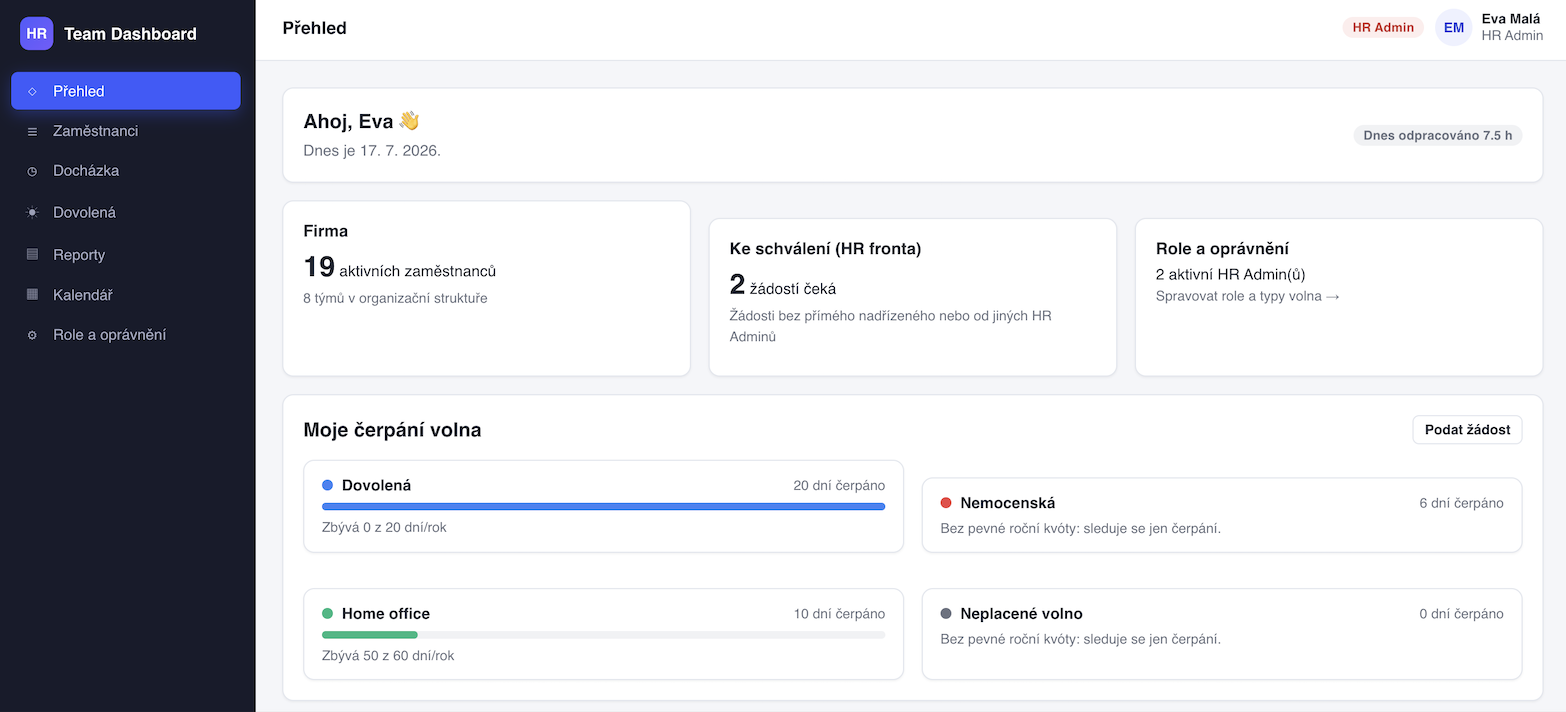Viewport: 1566px width, 712px height.
Task: Click 'Zbývá 0 z 20 dní/rok' text
Action: [384, 527]
